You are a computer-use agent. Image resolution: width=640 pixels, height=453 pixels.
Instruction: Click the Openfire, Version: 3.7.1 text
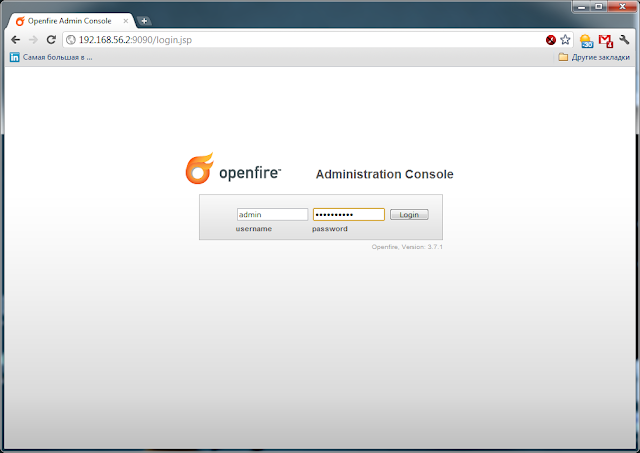(407, 247)
